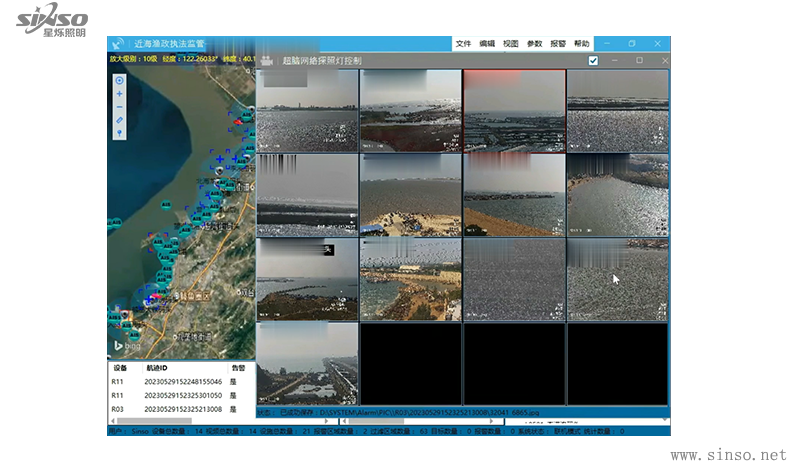Open the 参数 menu

click(x=534, y=44)
